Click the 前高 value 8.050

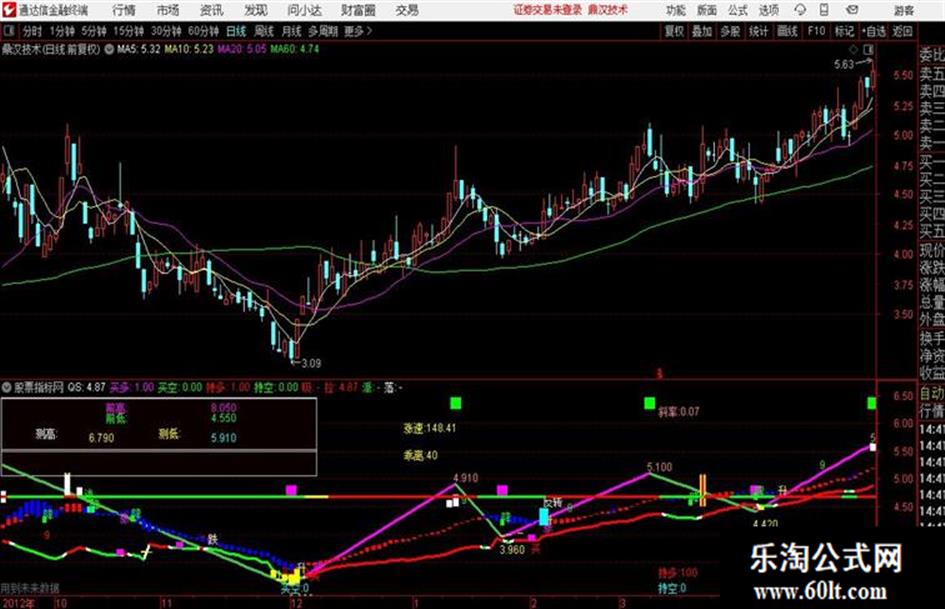coord(224,408)
